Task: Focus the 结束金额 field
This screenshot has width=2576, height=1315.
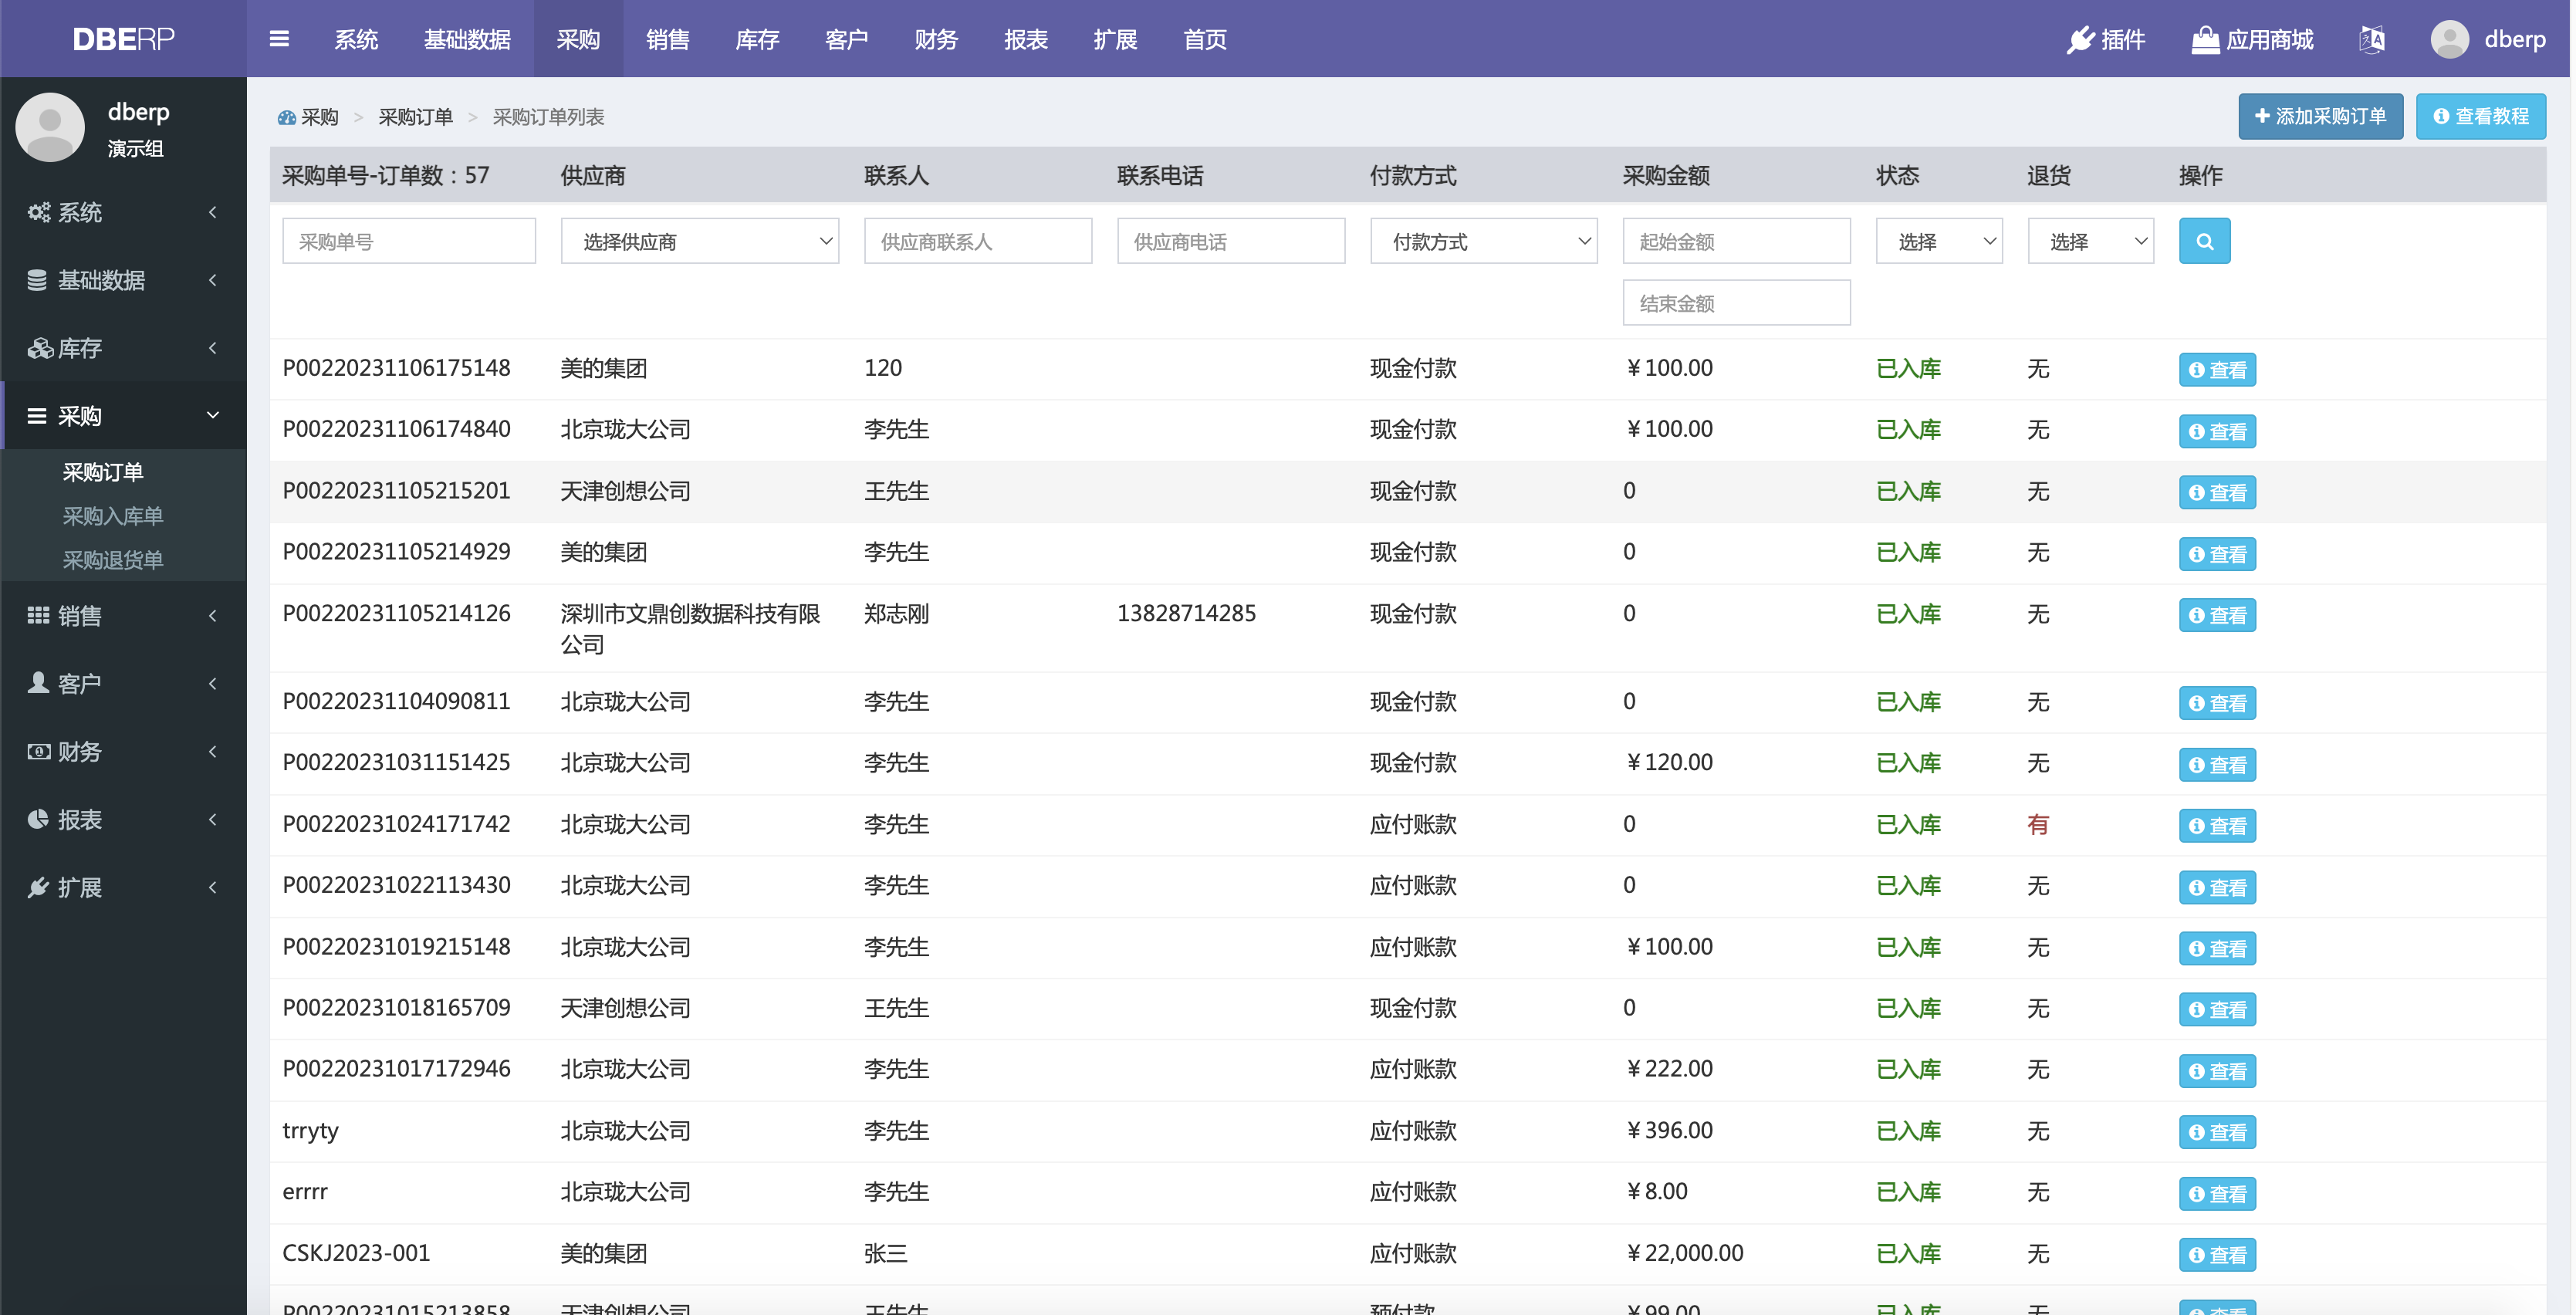Action: point(1736,302)
